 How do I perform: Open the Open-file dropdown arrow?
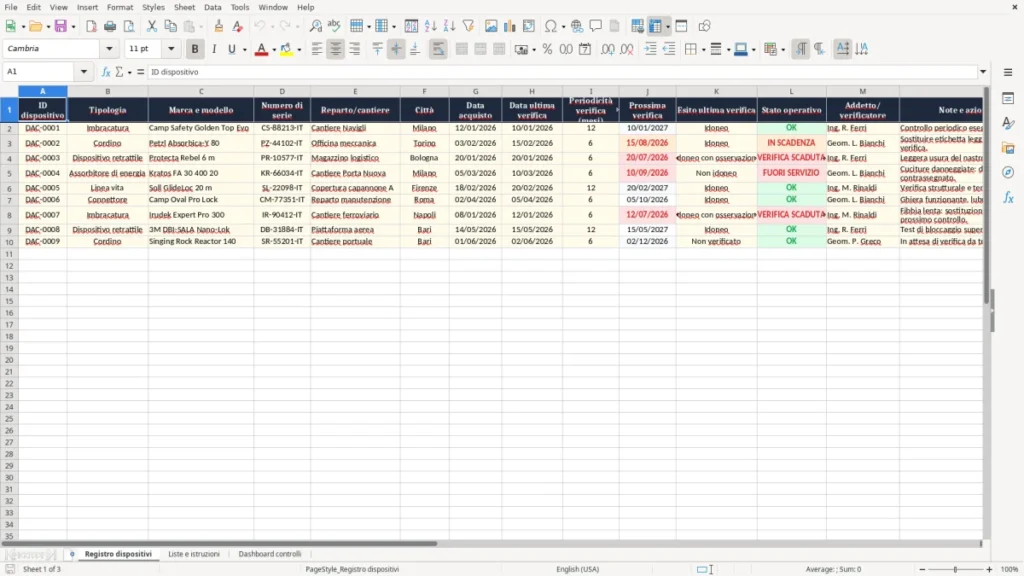[x=48, y=27]
